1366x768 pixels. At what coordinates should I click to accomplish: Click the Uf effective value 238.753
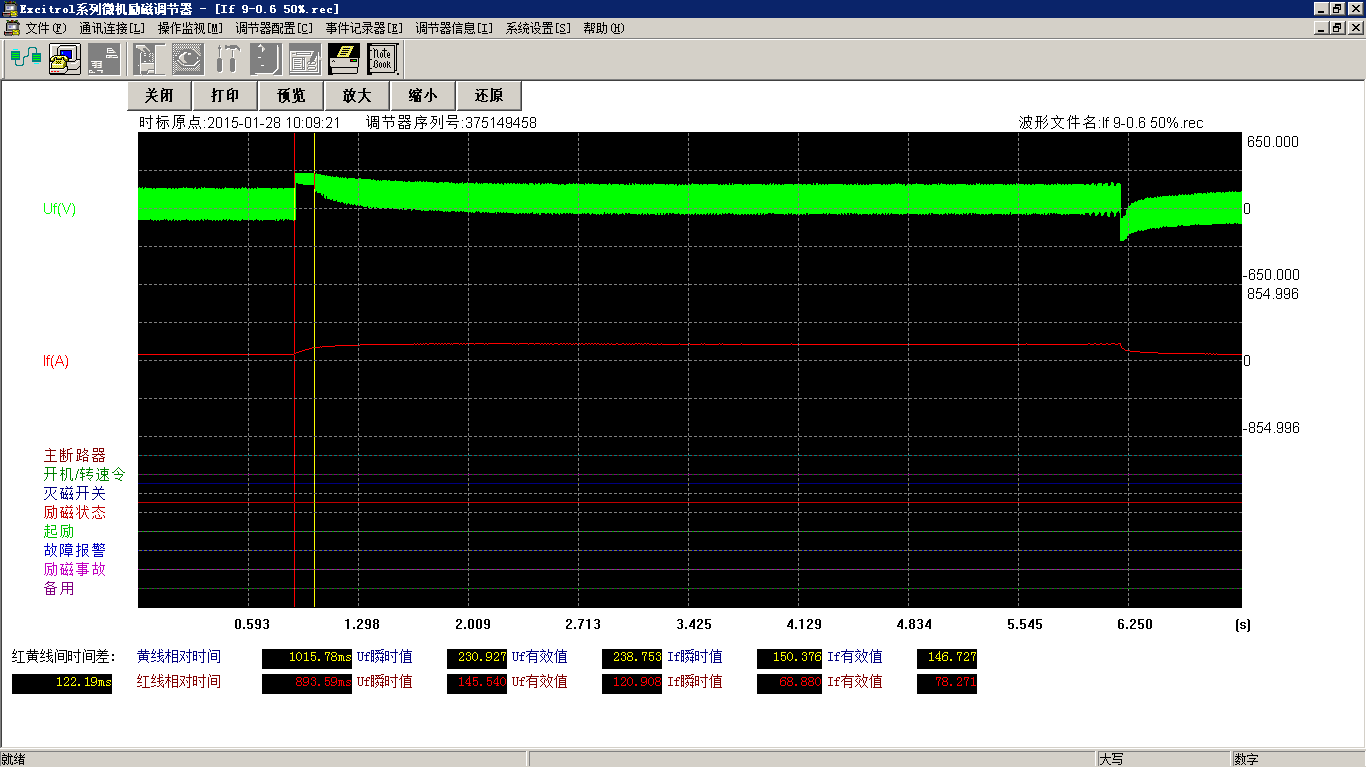(x=632, y=658)
